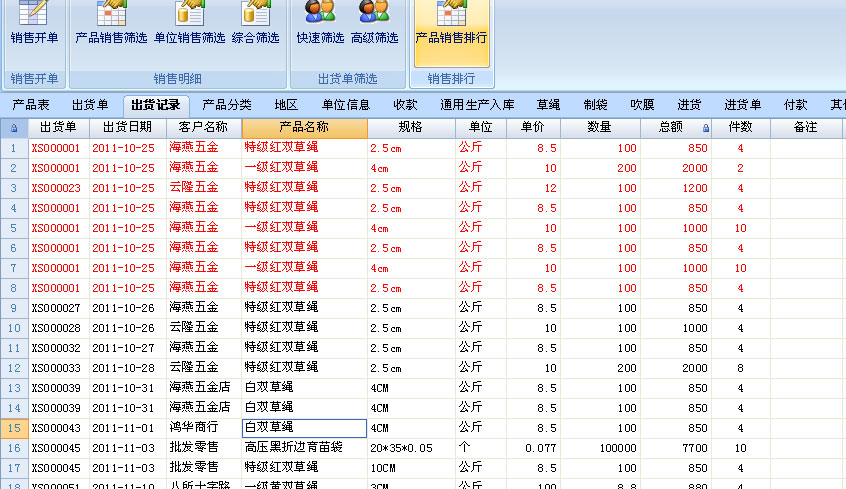Click the grid corner select-all icon
The width and height of the screenshot is (846, 489).
click(x=14, y=128)
